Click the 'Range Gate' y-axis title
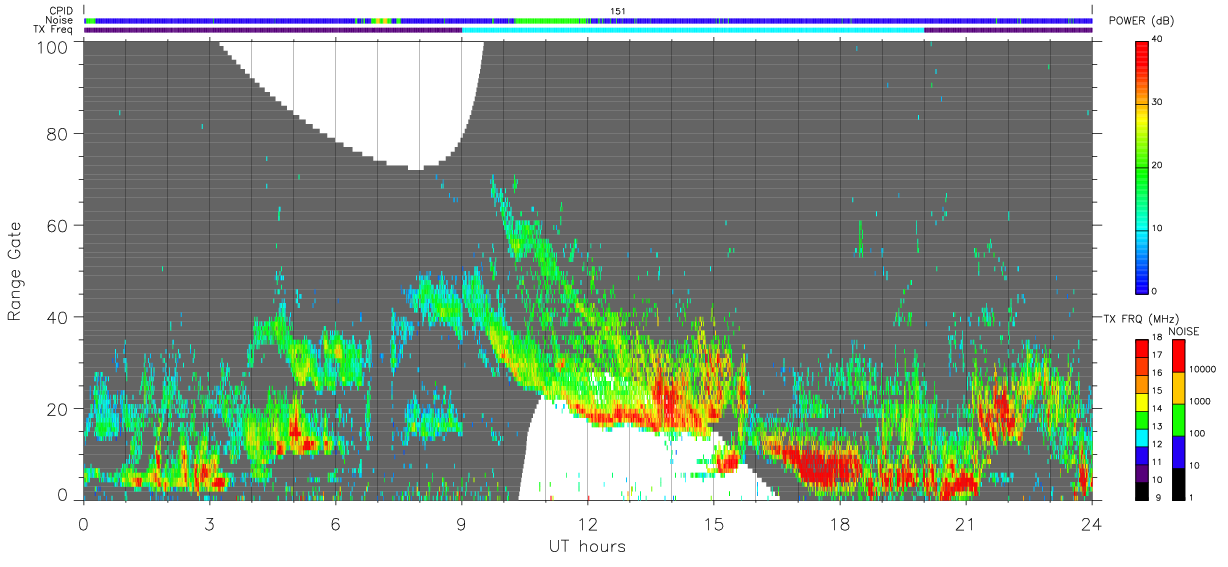 point(15,271)
